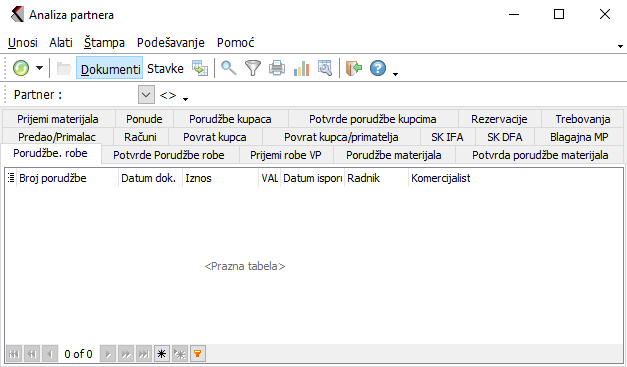This screenshot has width=627, height=367.
Task: Open the Partner combo box dropdown
Action: click(x=146, y=95)
